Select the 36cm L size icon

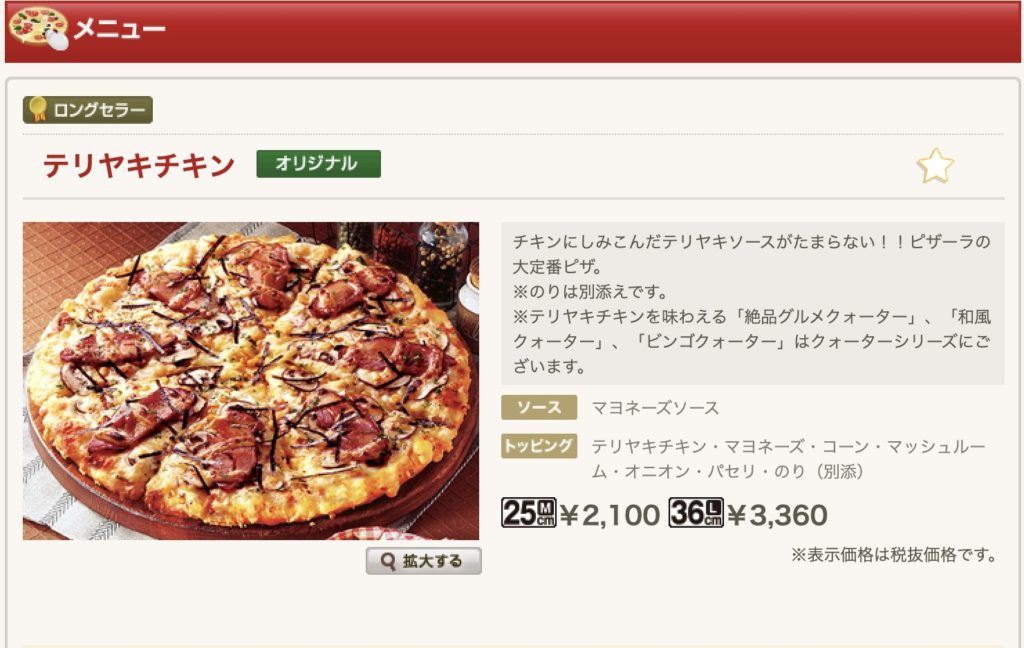pyautogui.click(x=696, y=513)
